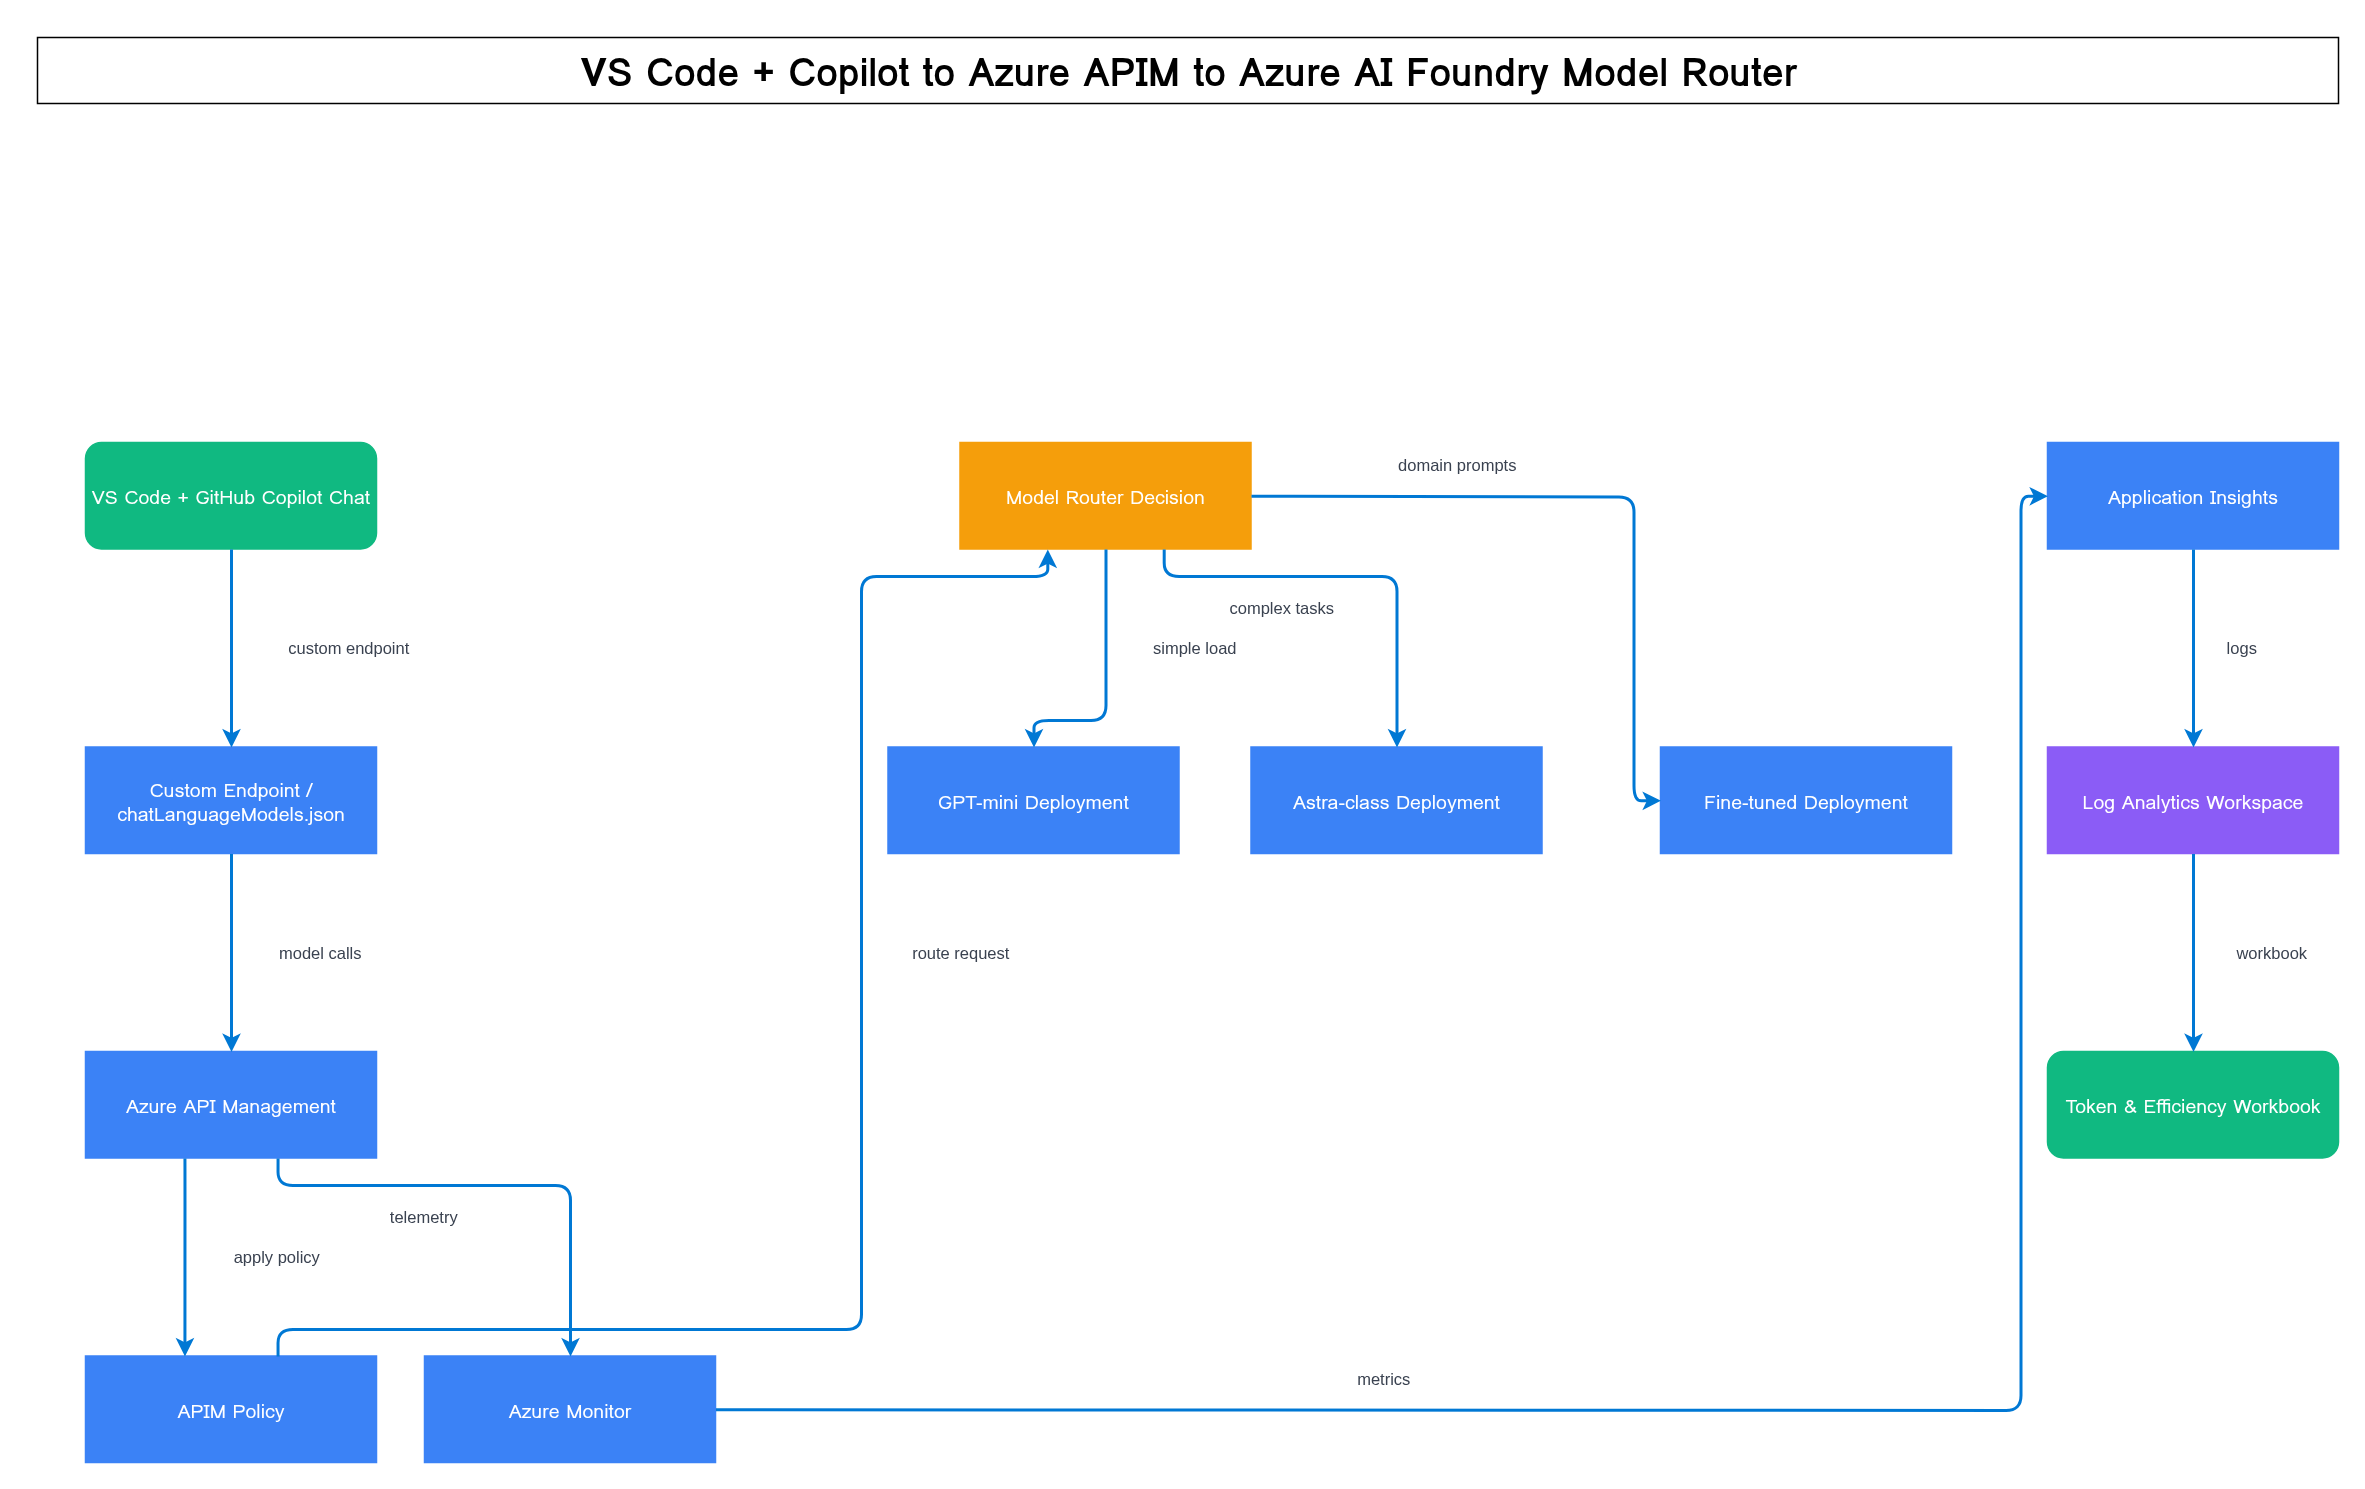Select the Azure Monitor node

point(570,1409)
